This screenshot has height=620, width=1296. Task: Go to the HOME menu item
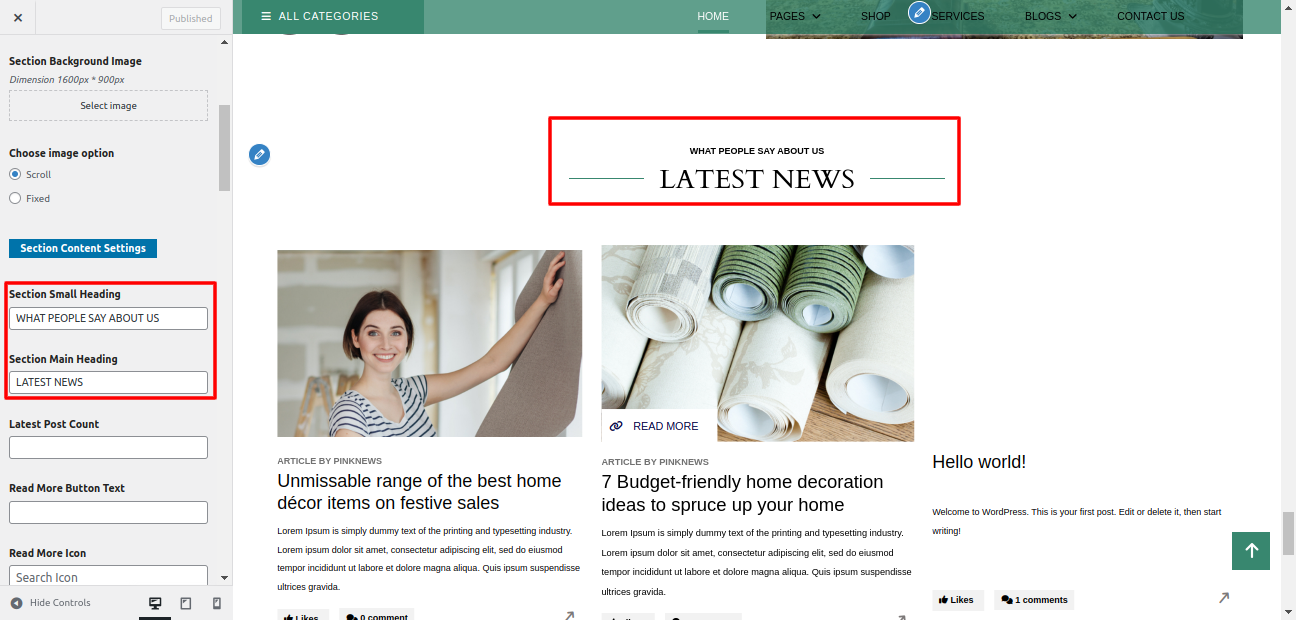tap(713, 16)
